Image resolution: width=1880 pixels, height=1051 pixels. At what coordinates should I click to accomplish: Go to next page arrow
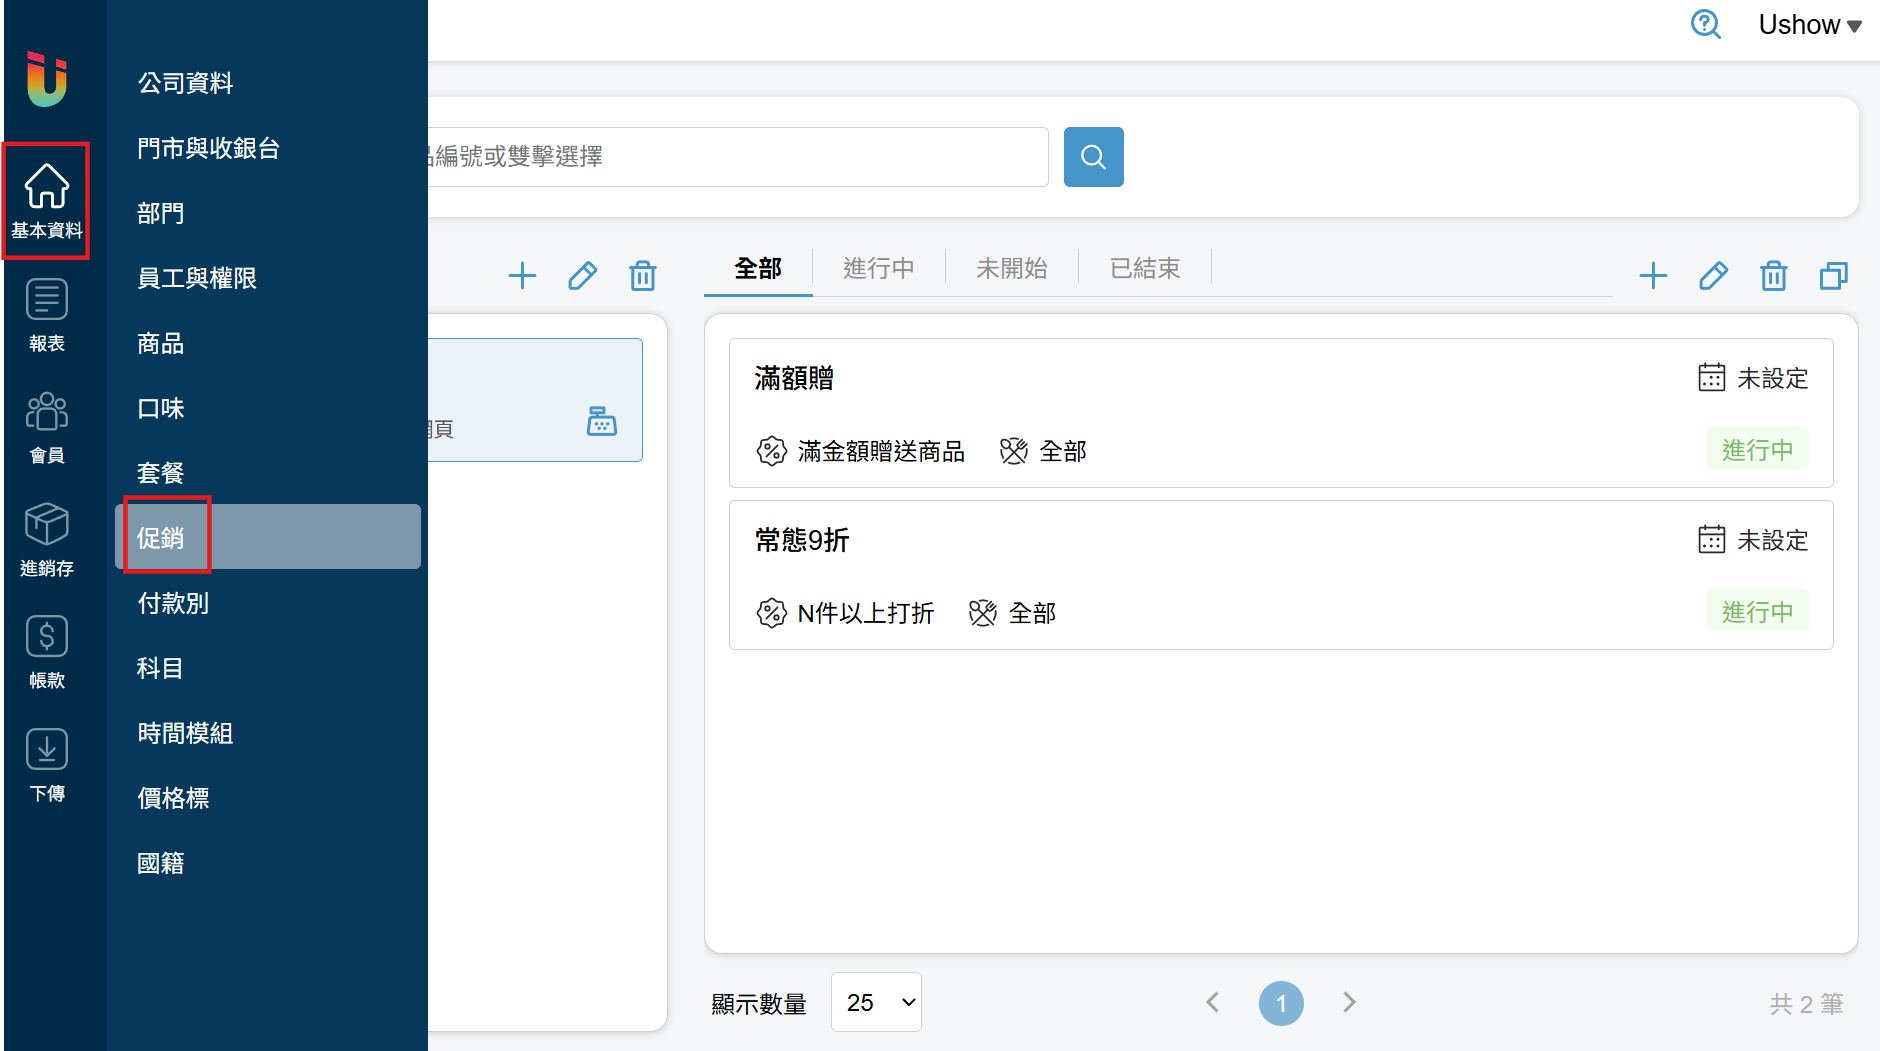click(1349, 1002)
